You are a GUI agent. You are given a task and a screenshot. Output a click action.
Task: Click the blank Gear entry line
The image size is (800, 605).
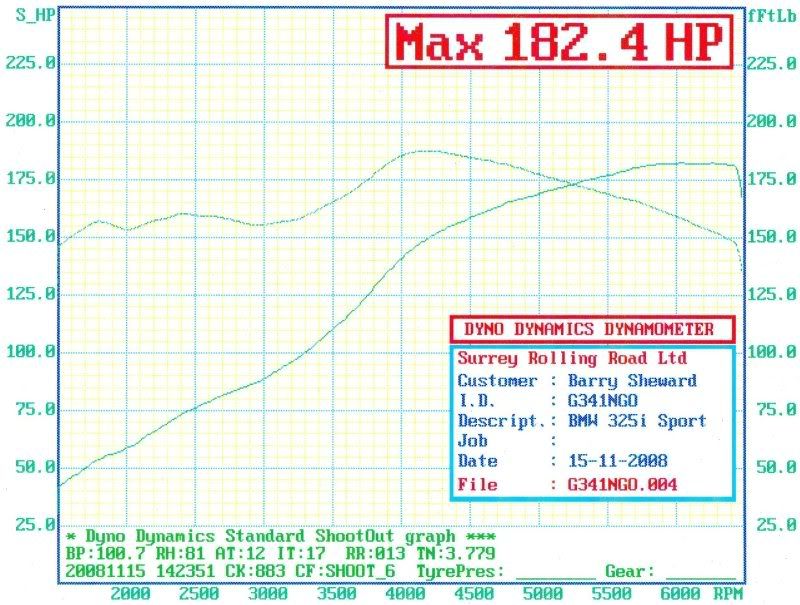pyautogui.click(x=700, y=573)
